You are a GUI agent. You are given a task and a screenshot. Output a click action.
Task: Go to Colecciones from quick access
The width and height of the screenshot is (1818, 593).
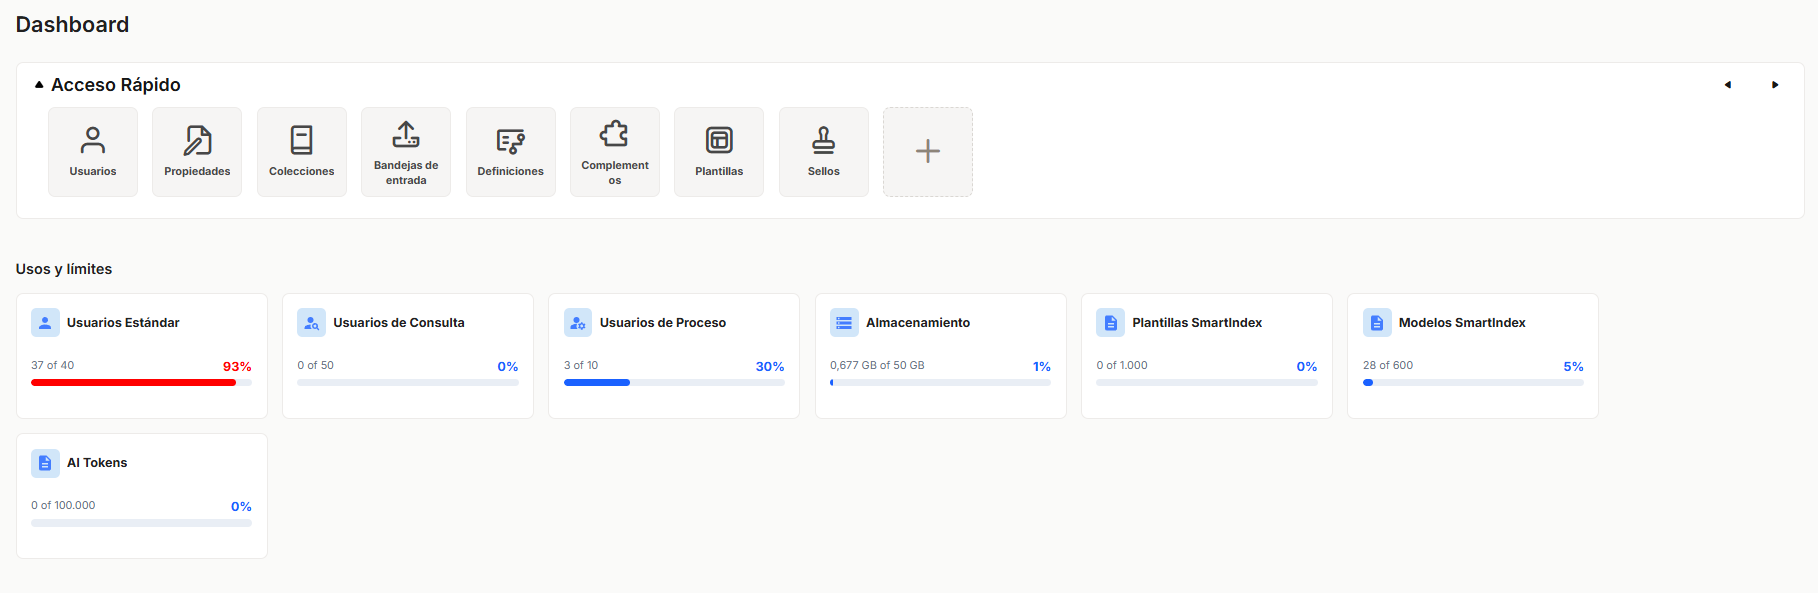pos(301,152)
